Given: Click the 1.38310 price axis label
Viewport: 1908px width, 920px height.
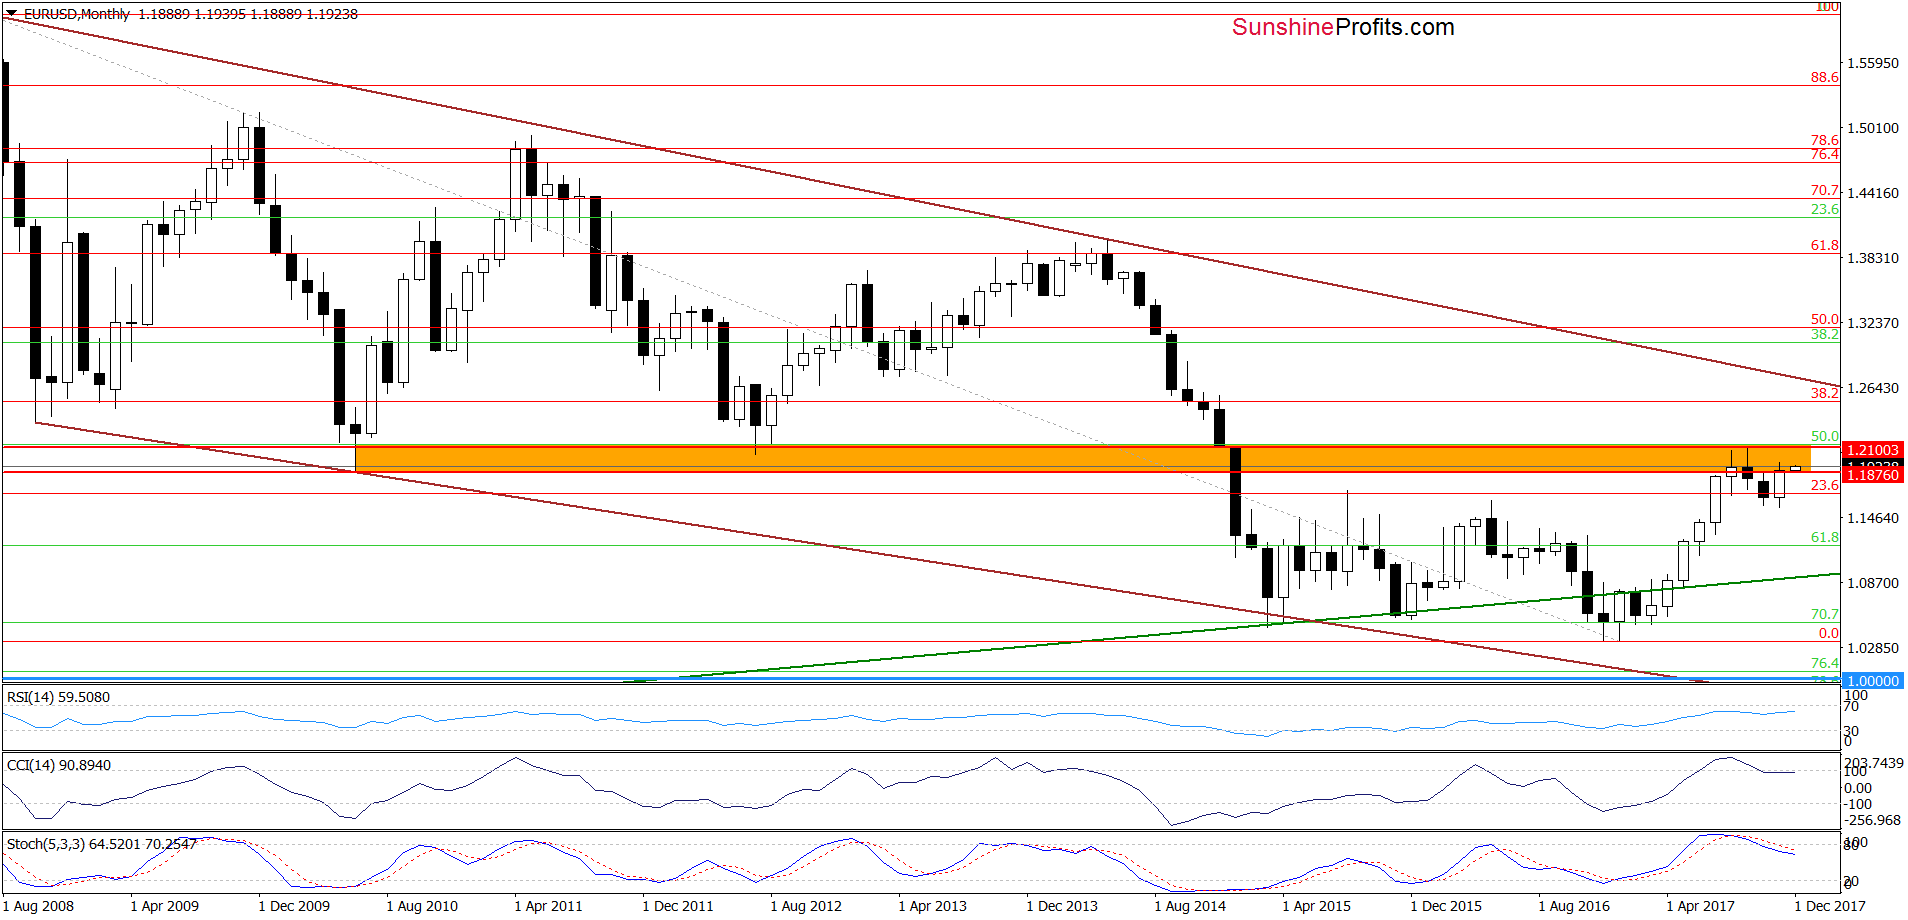Looking at the screenshot, I should point(1872,258).
